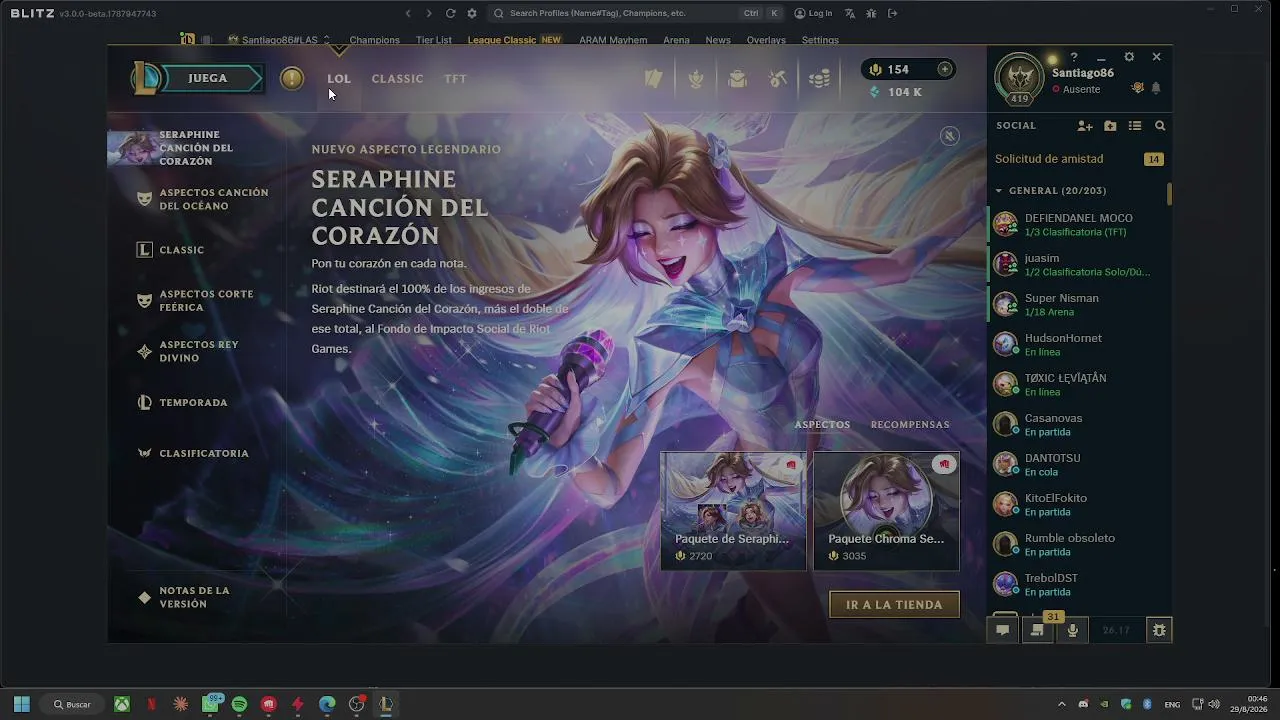The height and width of the screenshot is (720, 1280).
Task: Open the Santiago86#LAS account dropdown in Blitz
Action: (x=279, y=40)
